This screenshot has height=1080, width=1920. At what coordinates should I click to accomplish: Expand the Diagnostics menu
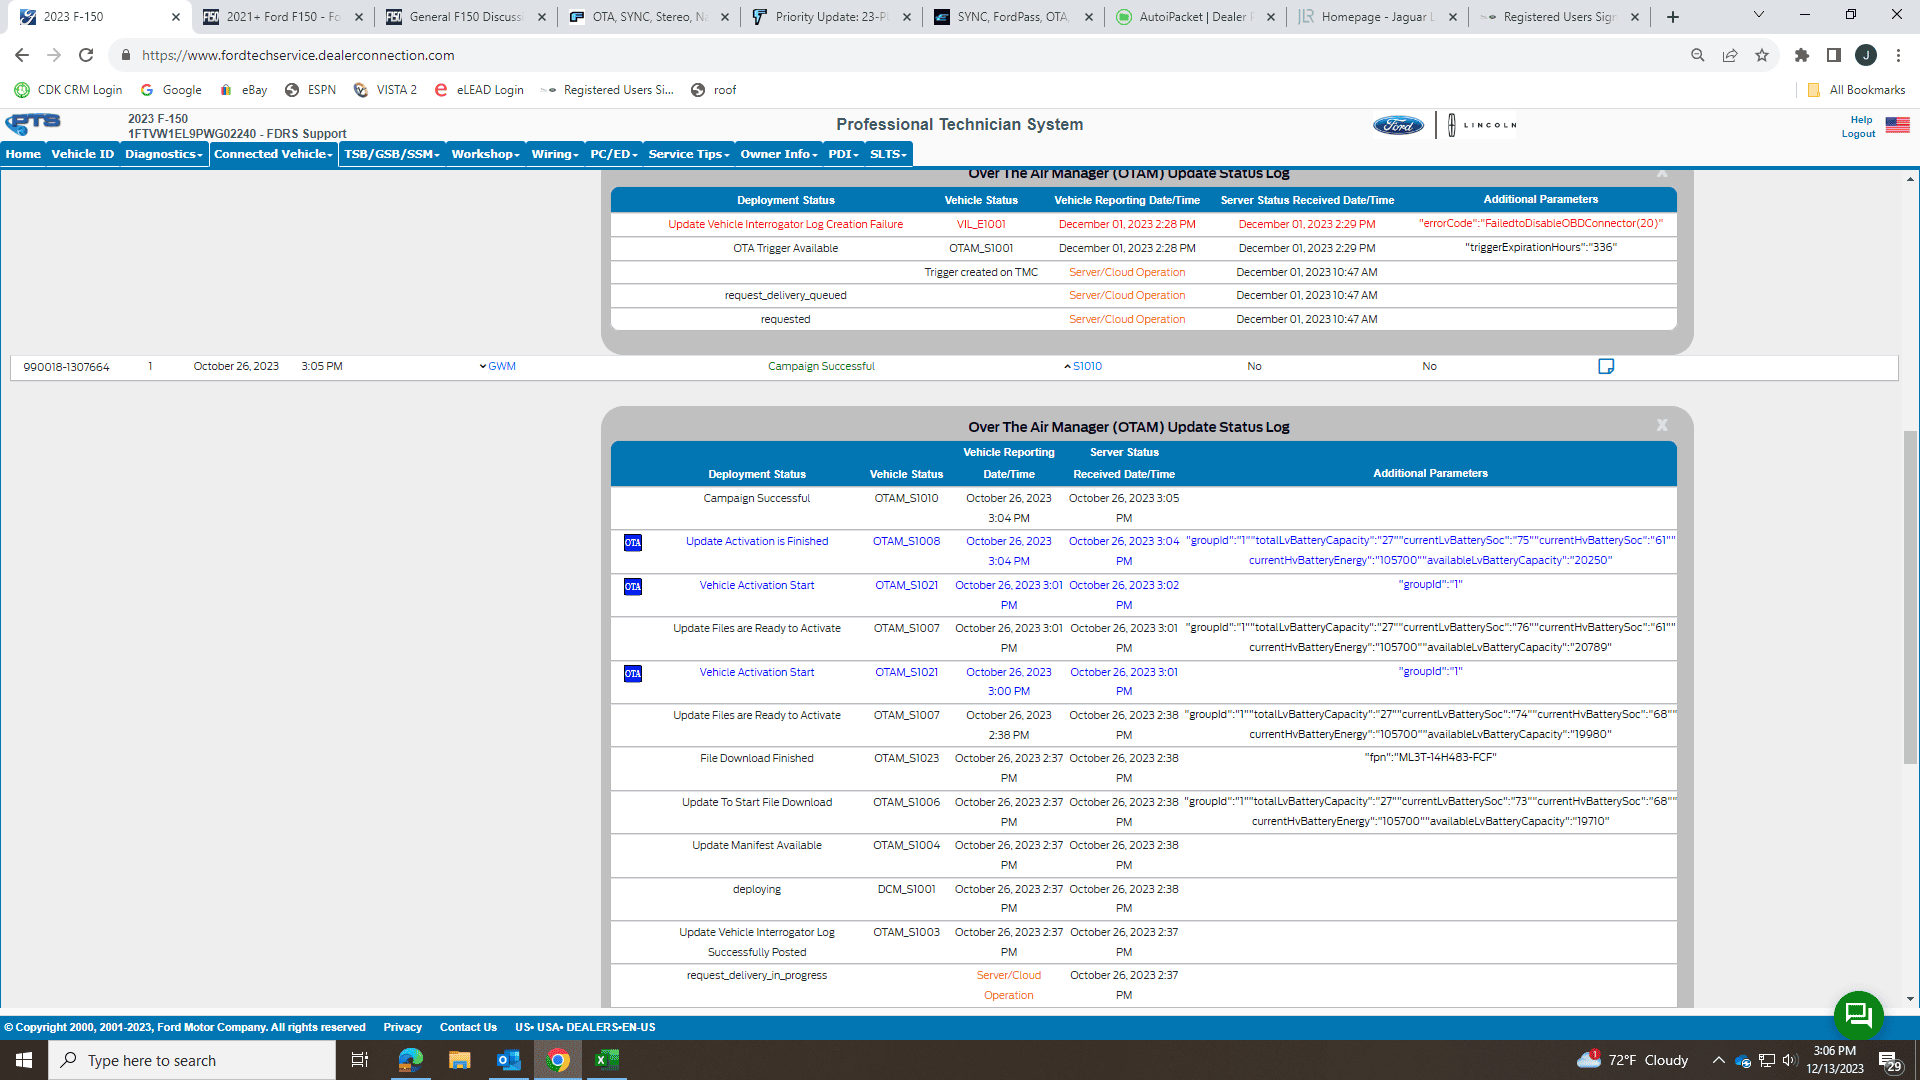pyautogui.click(x=163, y=154)
